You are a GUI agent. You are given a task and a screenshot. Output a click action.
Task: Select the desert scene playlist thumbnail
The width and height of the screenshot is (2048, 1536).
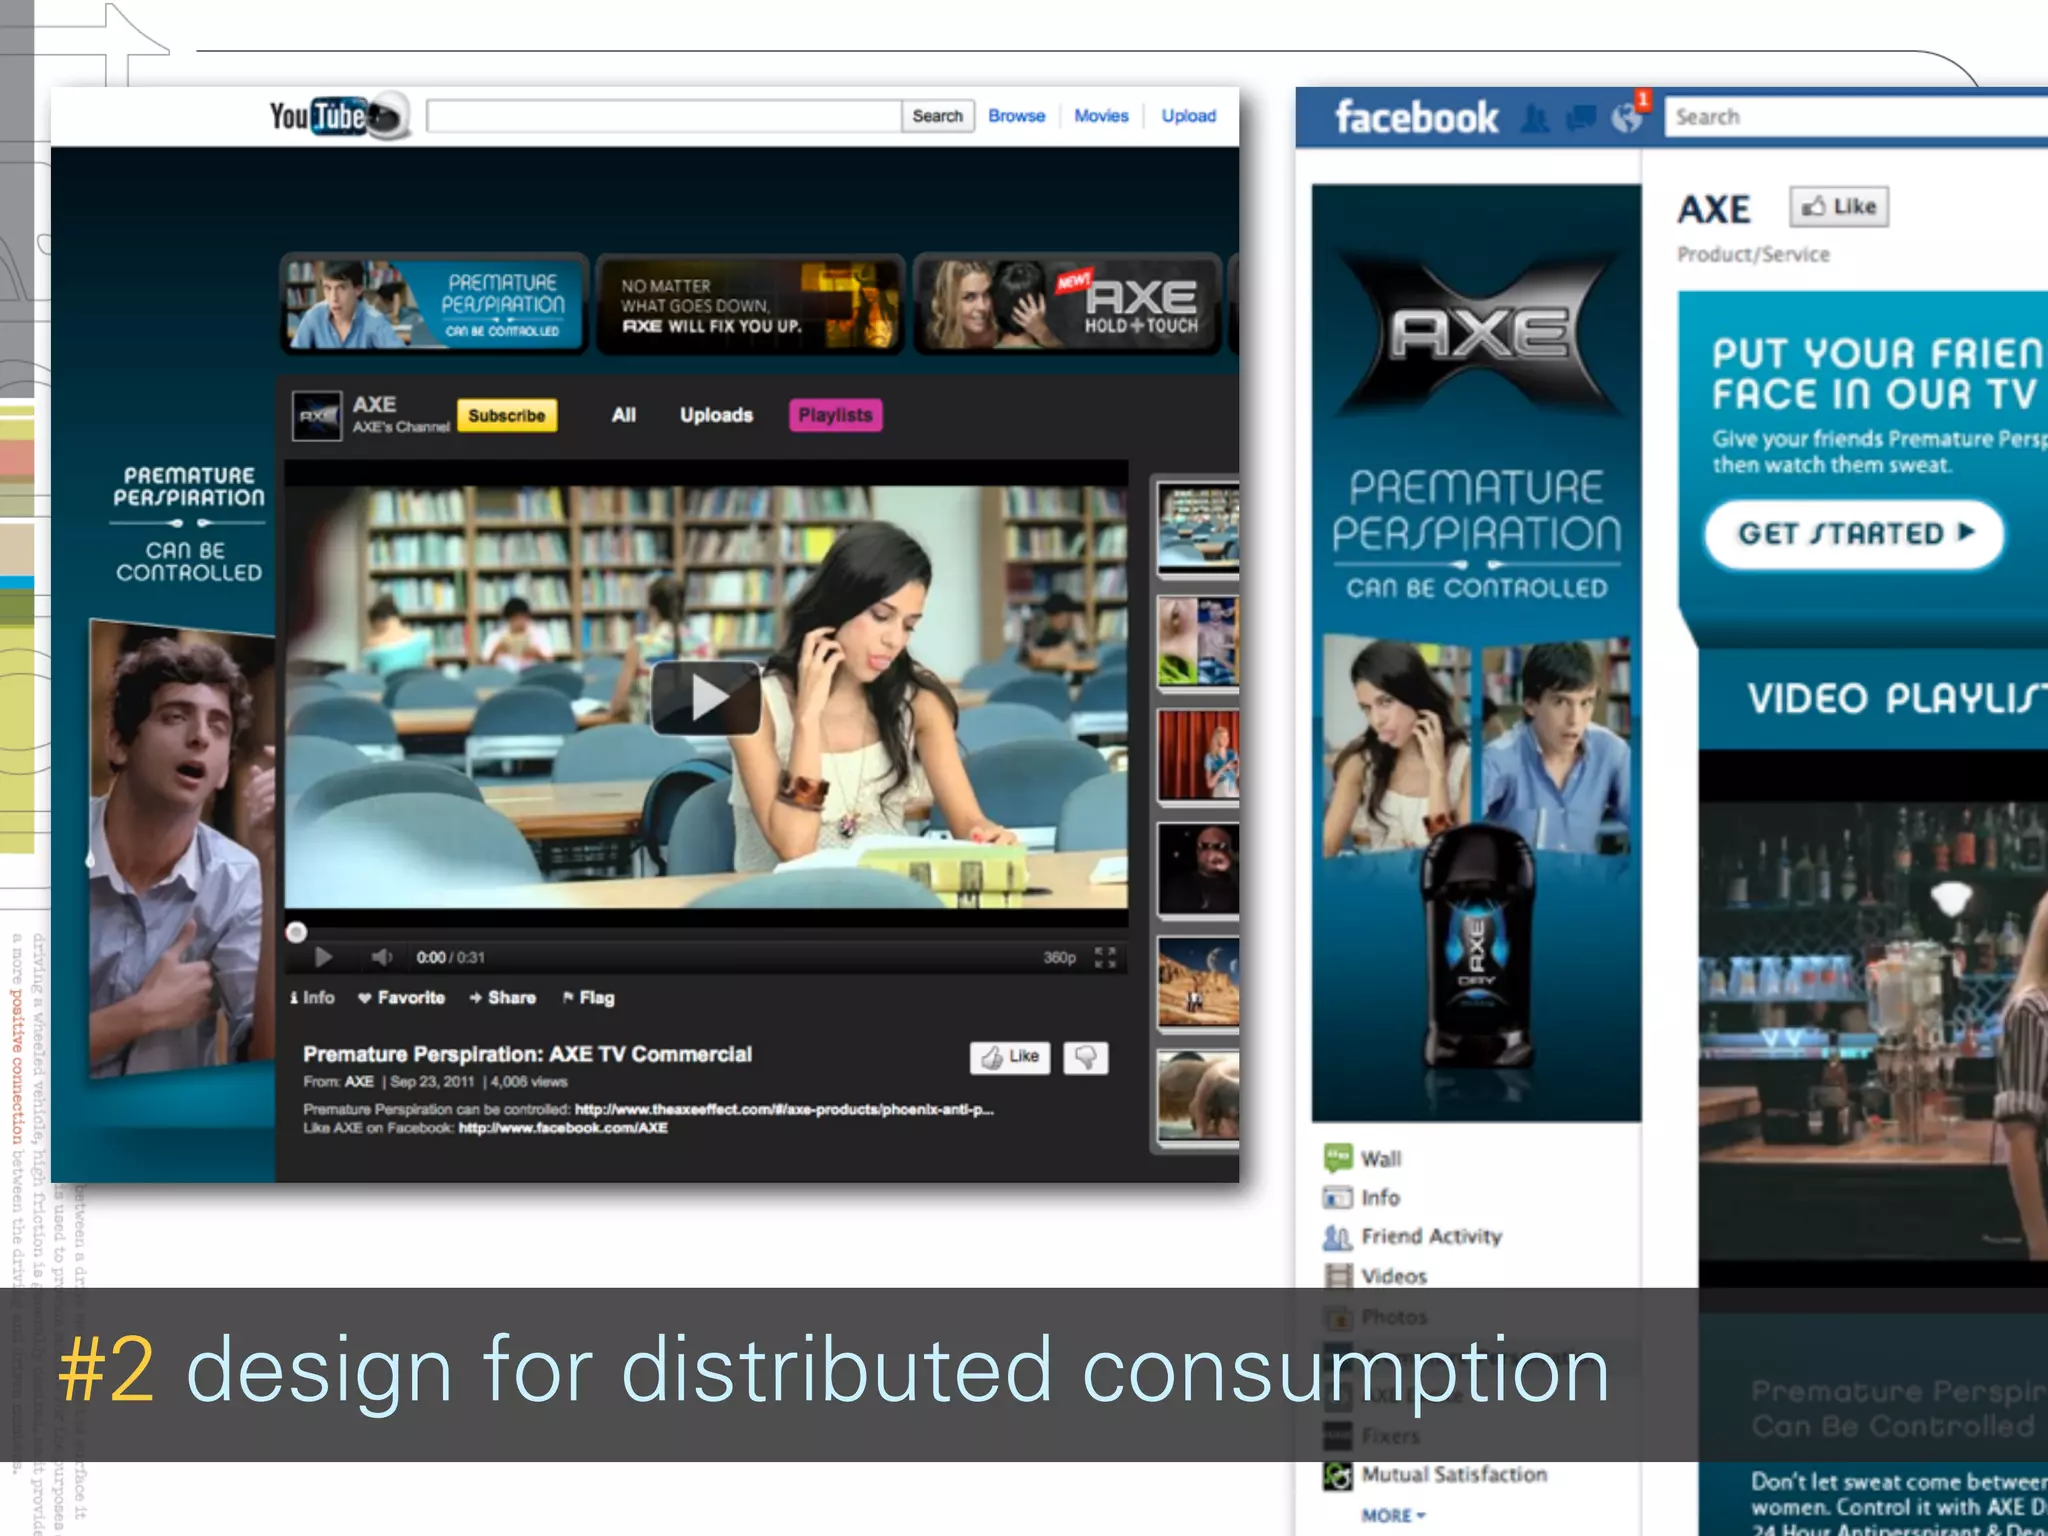click(x=1198, y=983)
